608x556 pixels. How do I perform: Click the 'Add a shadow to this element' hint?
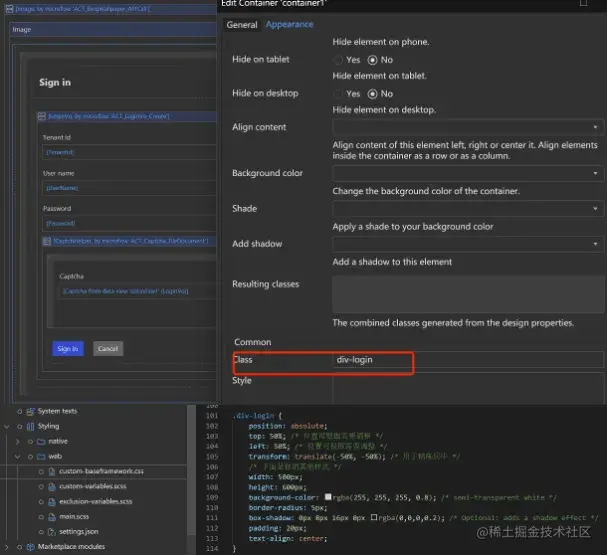click(x=392, y=262)
